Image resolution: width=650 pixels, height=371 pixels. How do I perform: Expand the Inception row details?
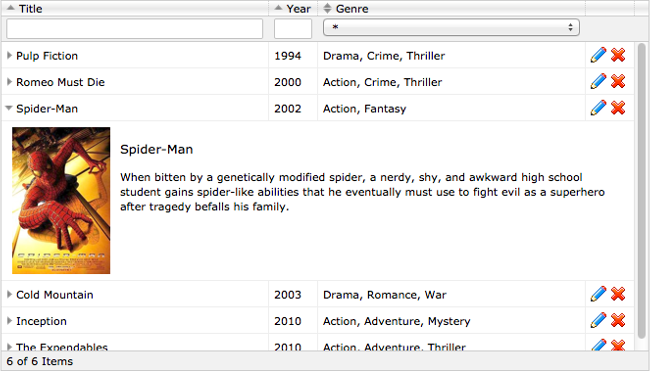(x=9, y=321)
